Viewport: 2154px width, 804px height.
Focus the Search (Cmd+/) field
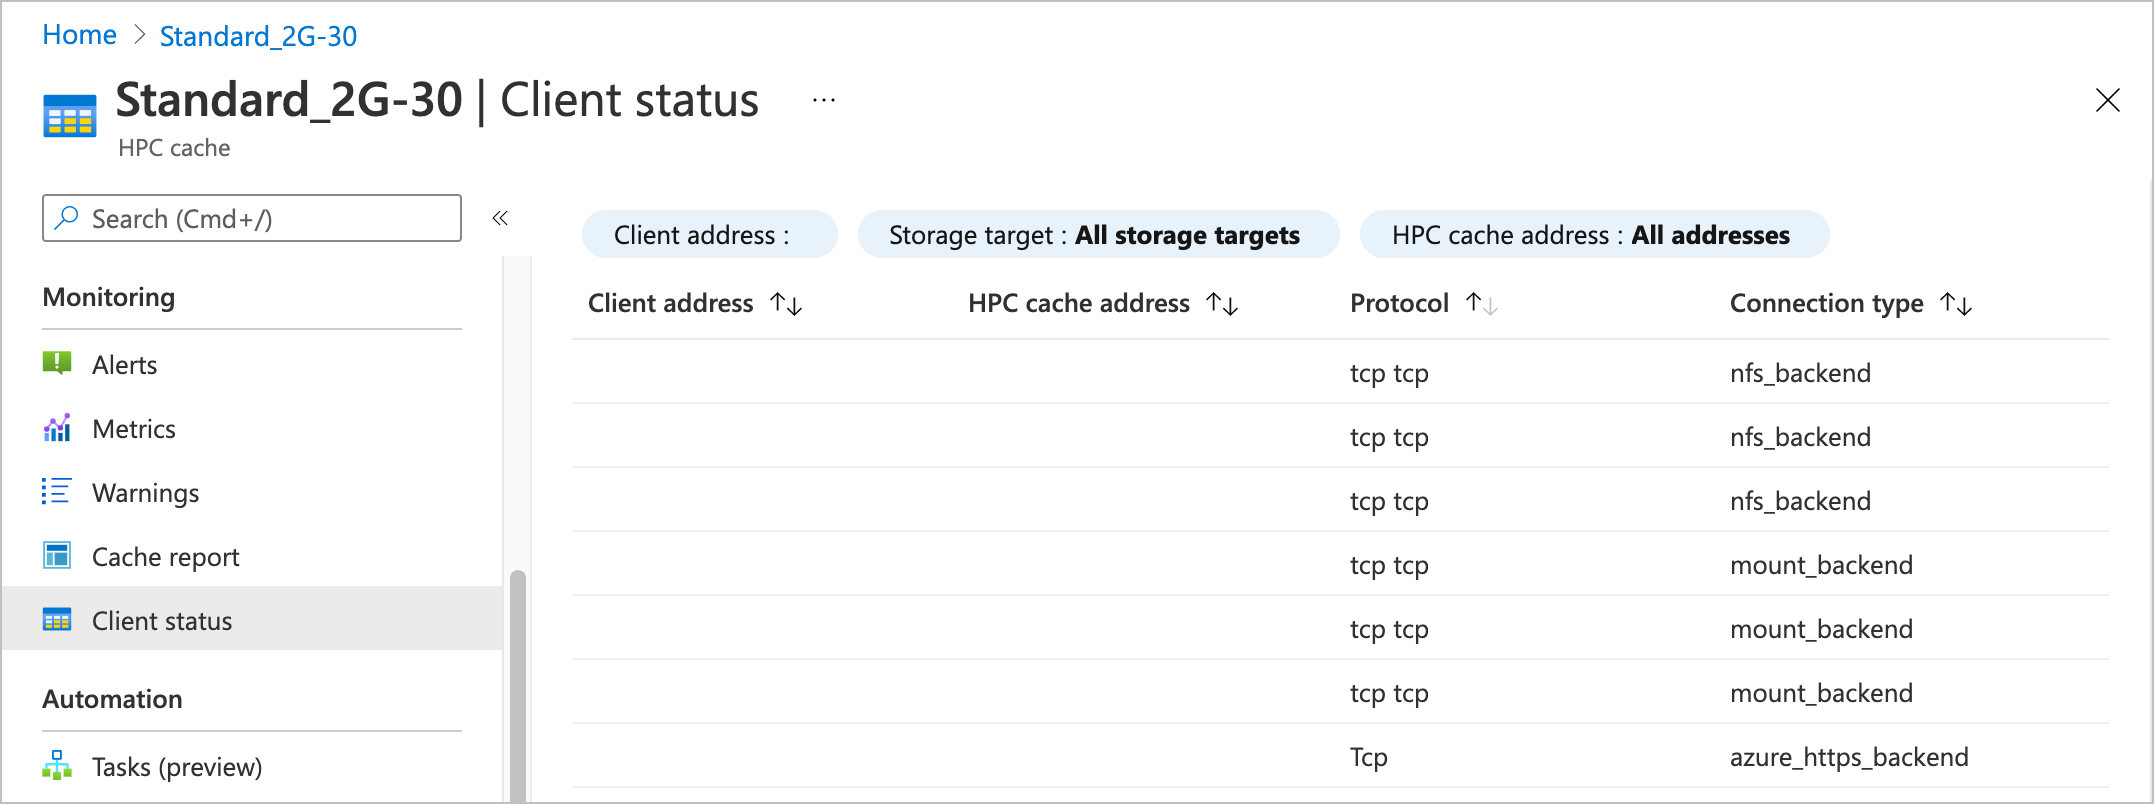tap(252, 218)
